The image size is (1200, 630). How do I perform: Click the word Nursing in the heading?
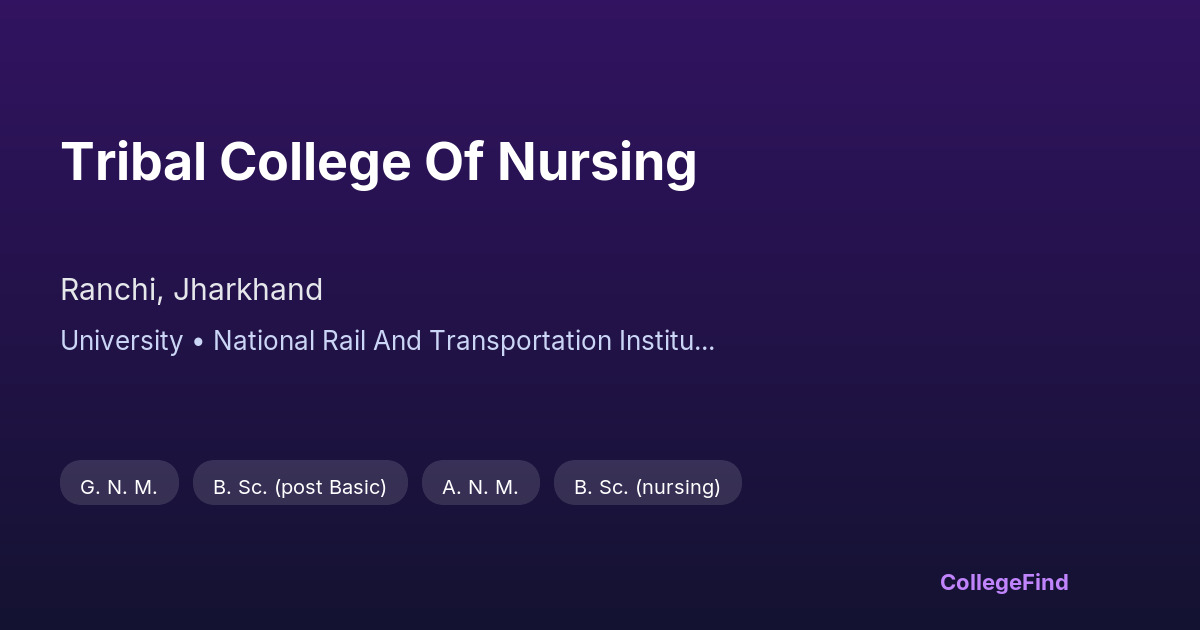[x=596, y=164]
